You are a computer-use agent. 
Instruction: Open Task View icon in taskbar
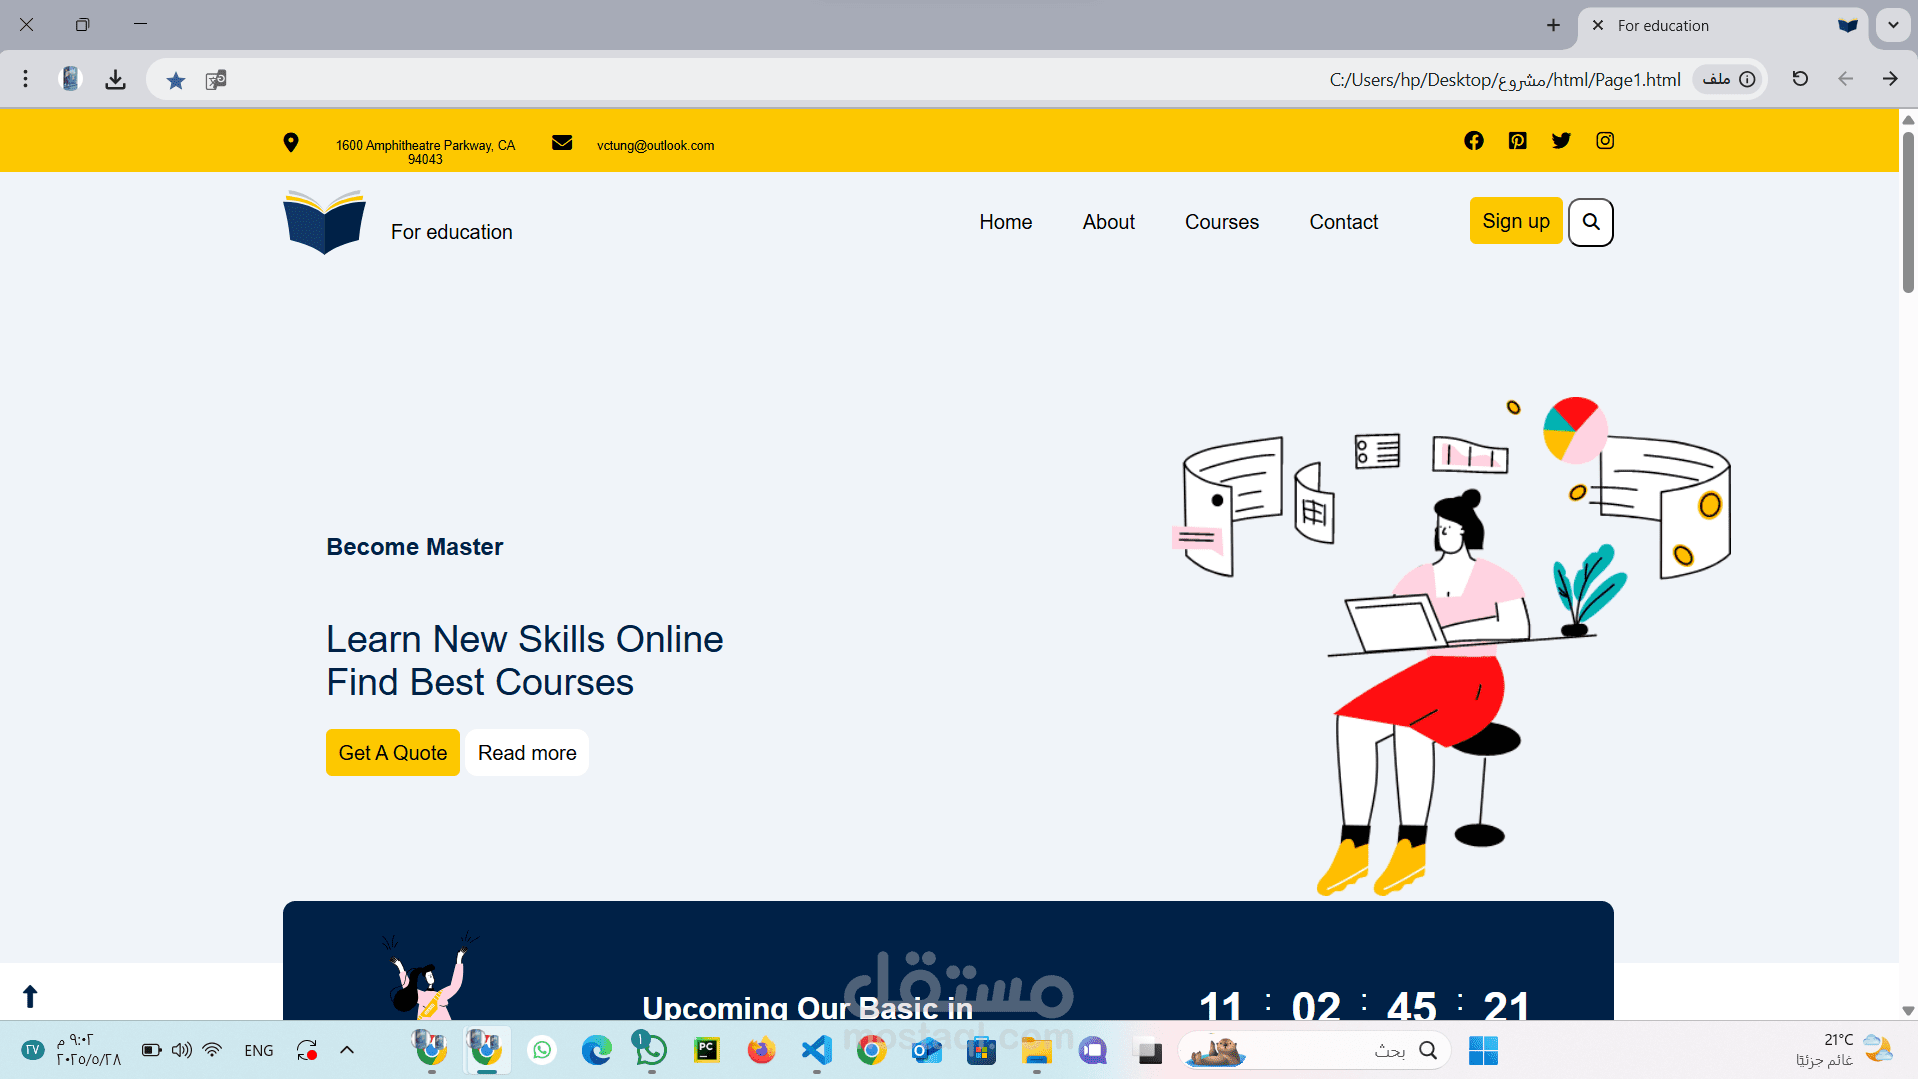point(1150,1051)
